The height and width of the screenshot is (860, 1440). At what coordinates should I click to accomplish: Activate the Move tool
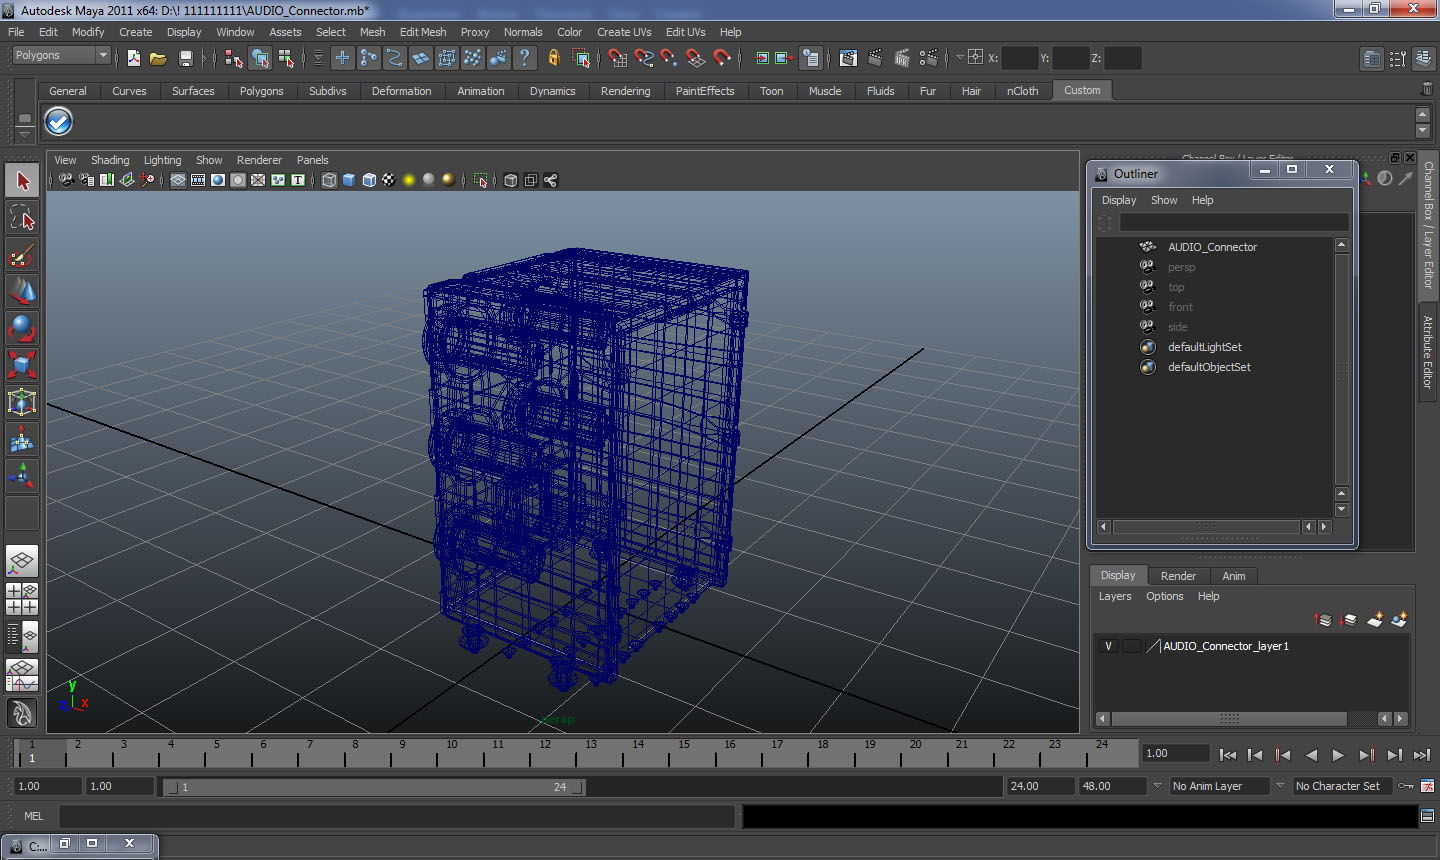click(22, 291)
